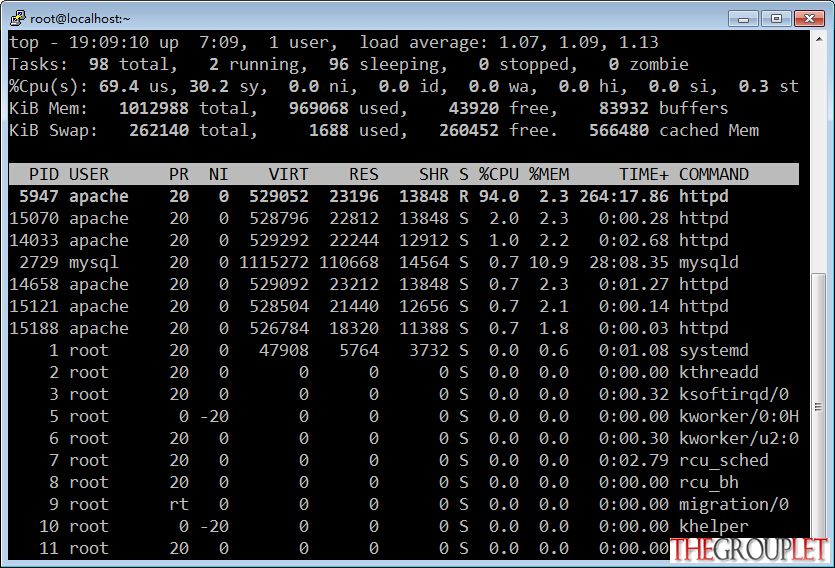Click the 69.4 us CPU value
835x568 pixels.
[119, 86]
